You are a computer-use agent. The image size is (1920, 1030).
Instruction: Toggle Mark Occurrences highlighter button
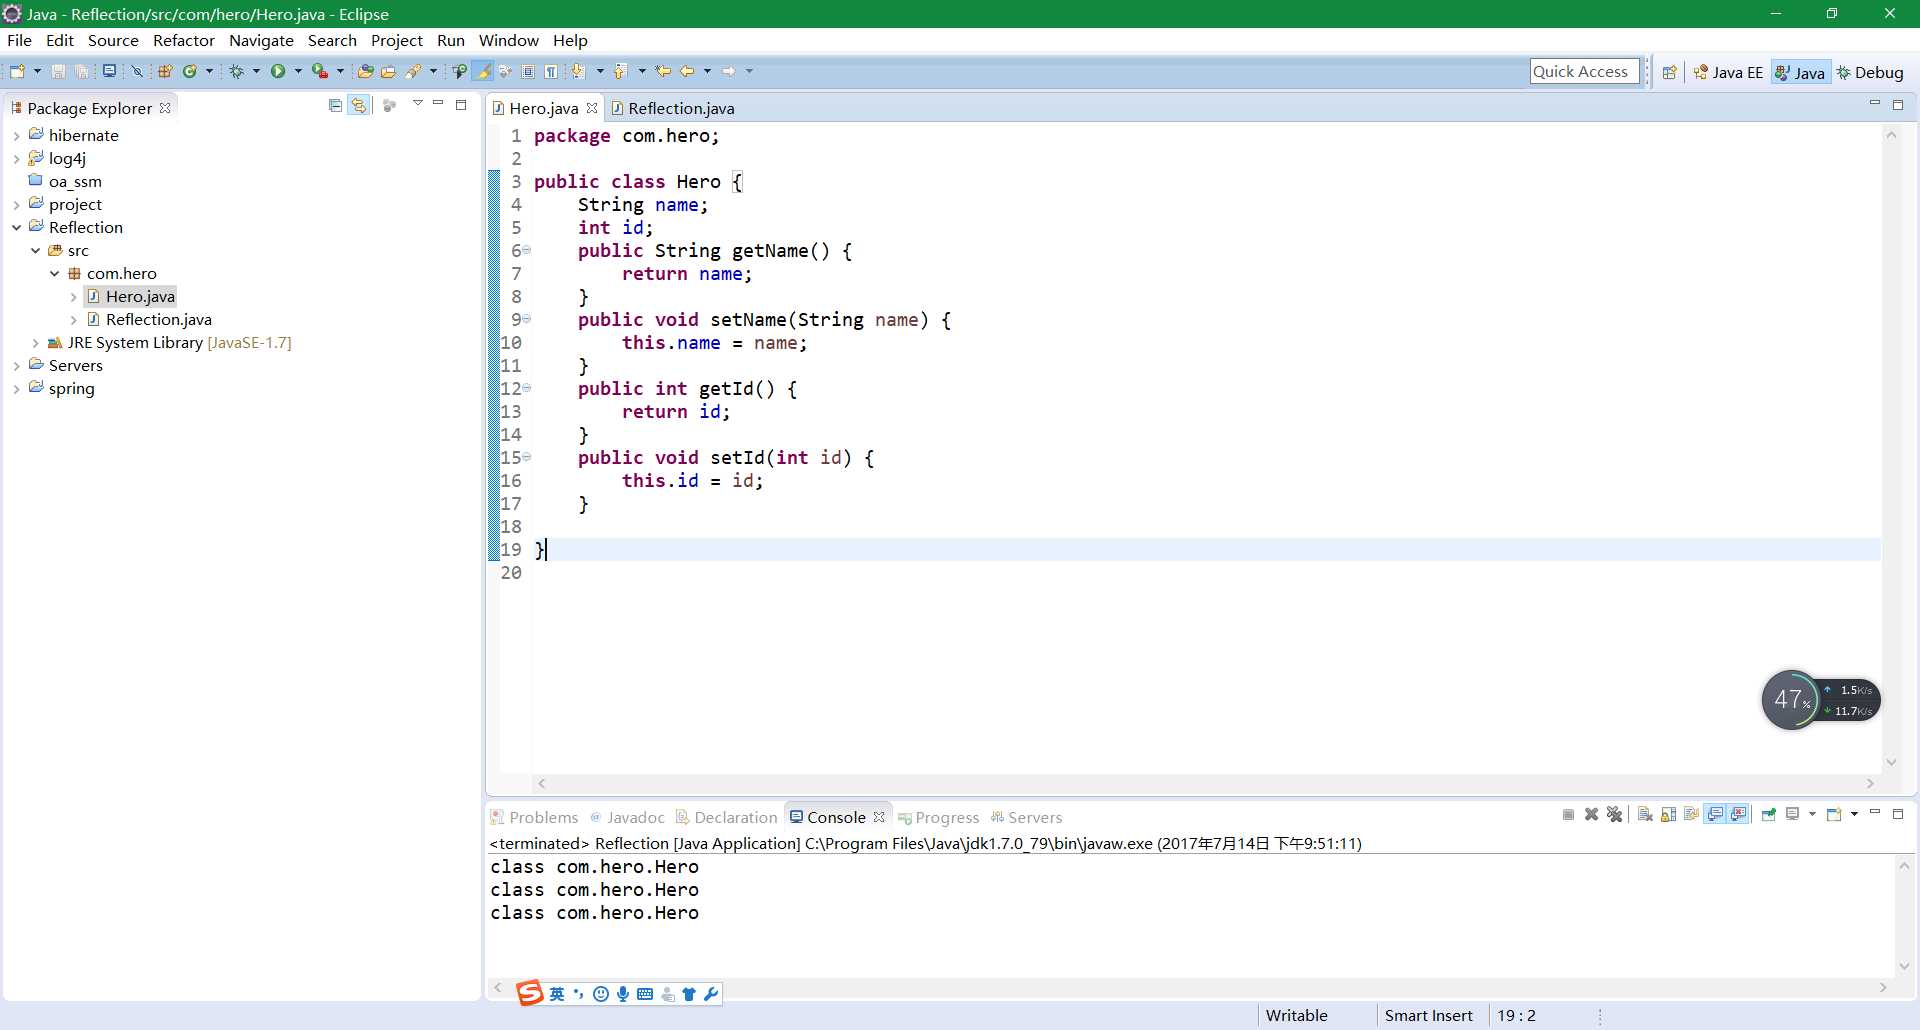483,71
